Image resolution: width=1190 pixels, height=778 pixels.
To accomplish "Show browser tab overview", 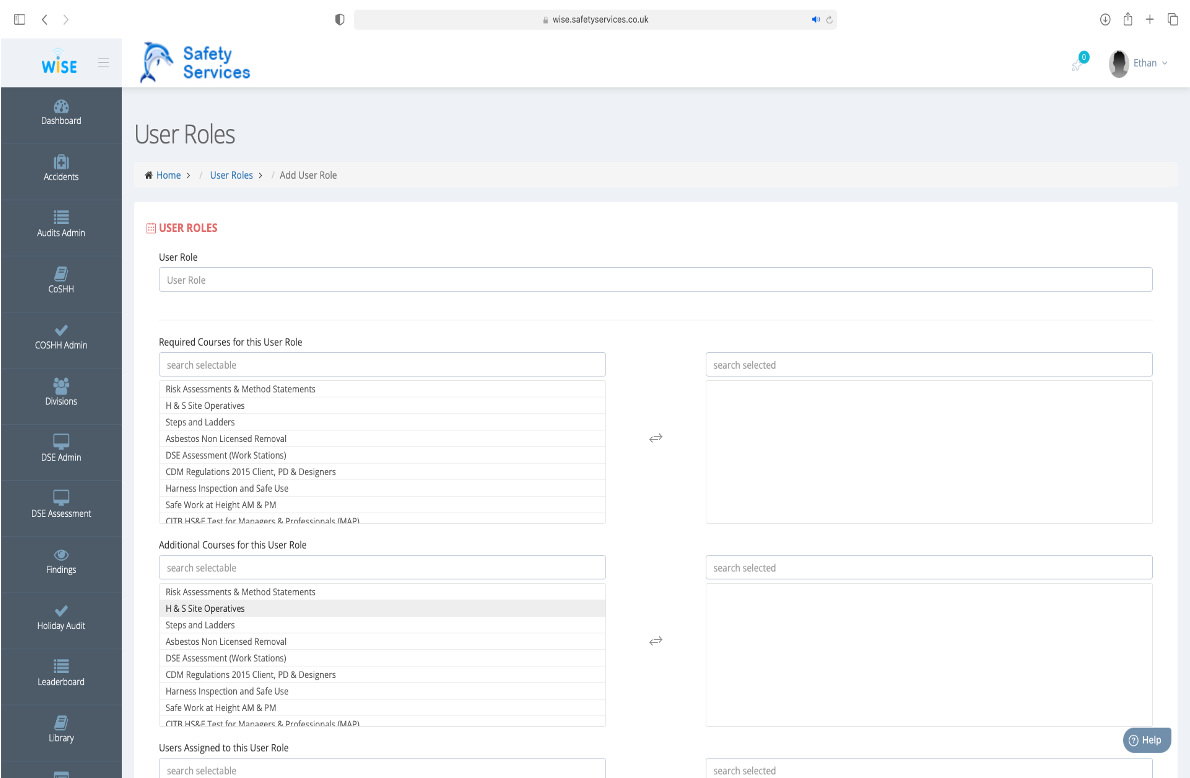I will [1173, 20].
